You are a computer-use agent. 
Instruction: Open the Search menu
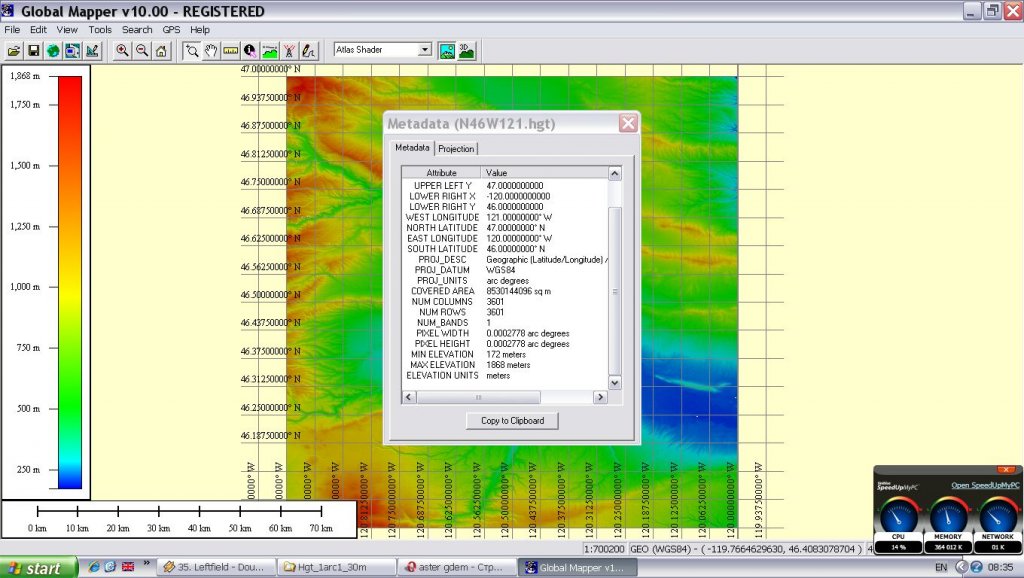(x=137, y=30)
